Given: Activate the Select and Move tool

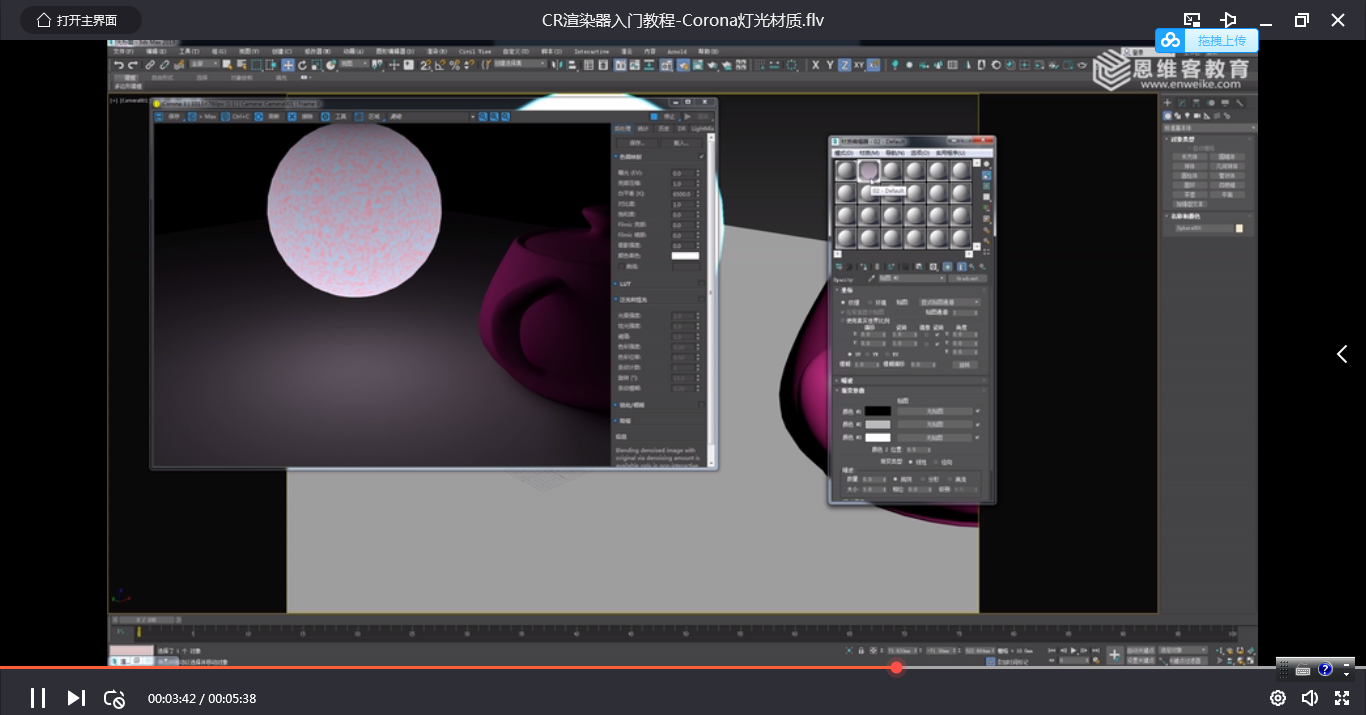Looking at the screenshot, I should tap(288, 65).
